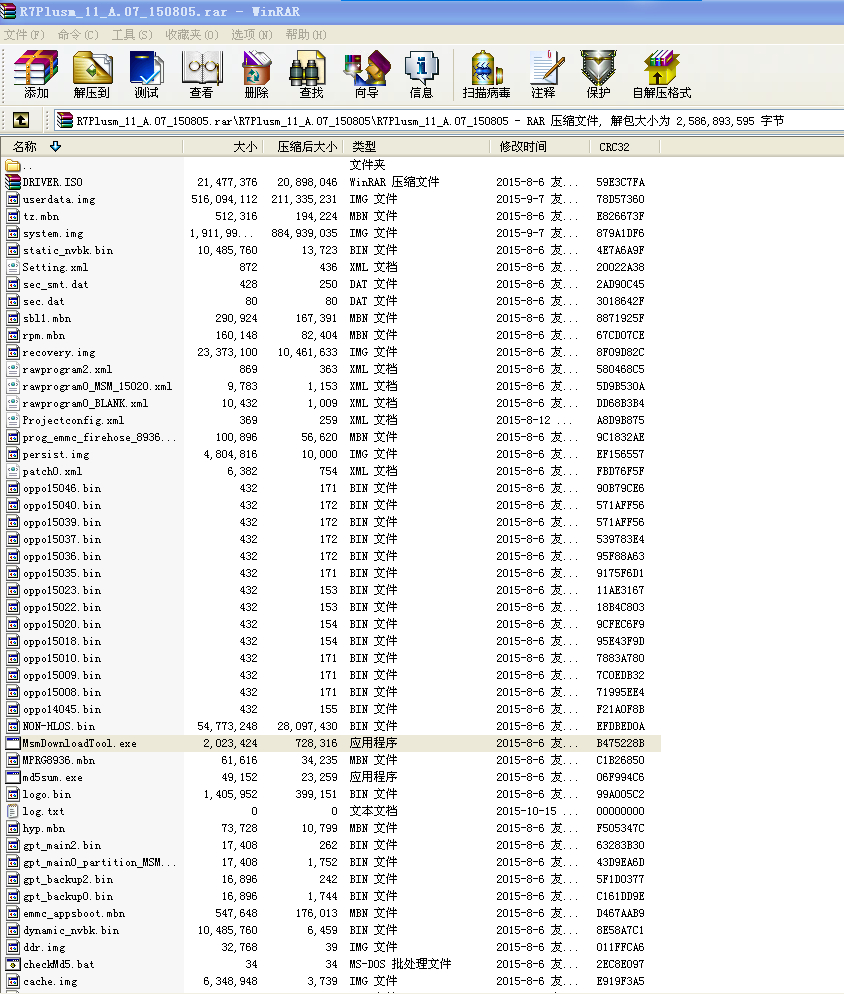844x994 pixels.
Task: Sort by Size (大小) column header
Action: tap(223, 147)
